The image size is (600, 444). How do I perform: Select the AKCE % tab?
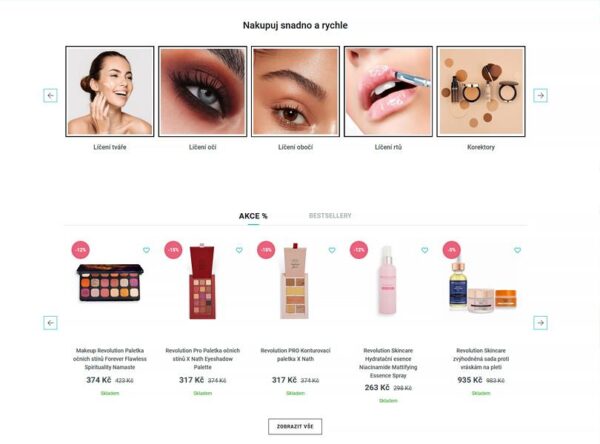pyautogui.click(x=253, y=216)
